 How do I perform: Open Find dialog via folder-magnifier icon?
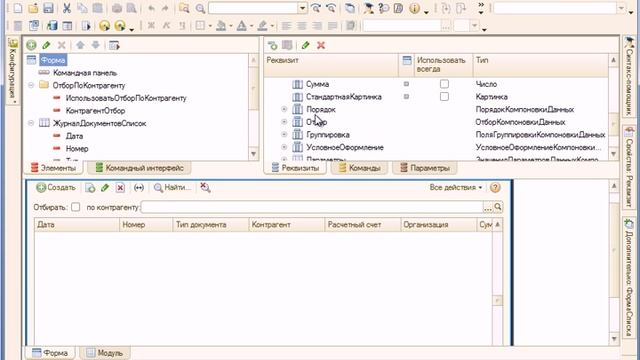tap(184, 8)
